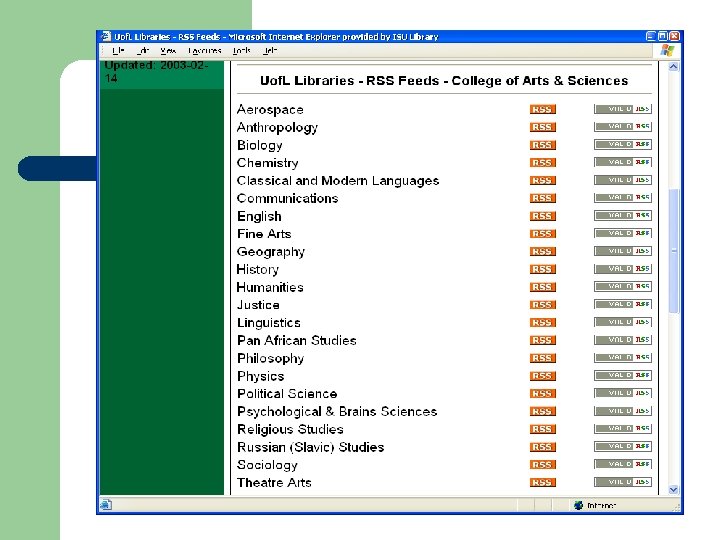Viewport: 720px width, 540px height.
Task: Click the vertical scrollbar thumb
Action: (x=674, y=251)
